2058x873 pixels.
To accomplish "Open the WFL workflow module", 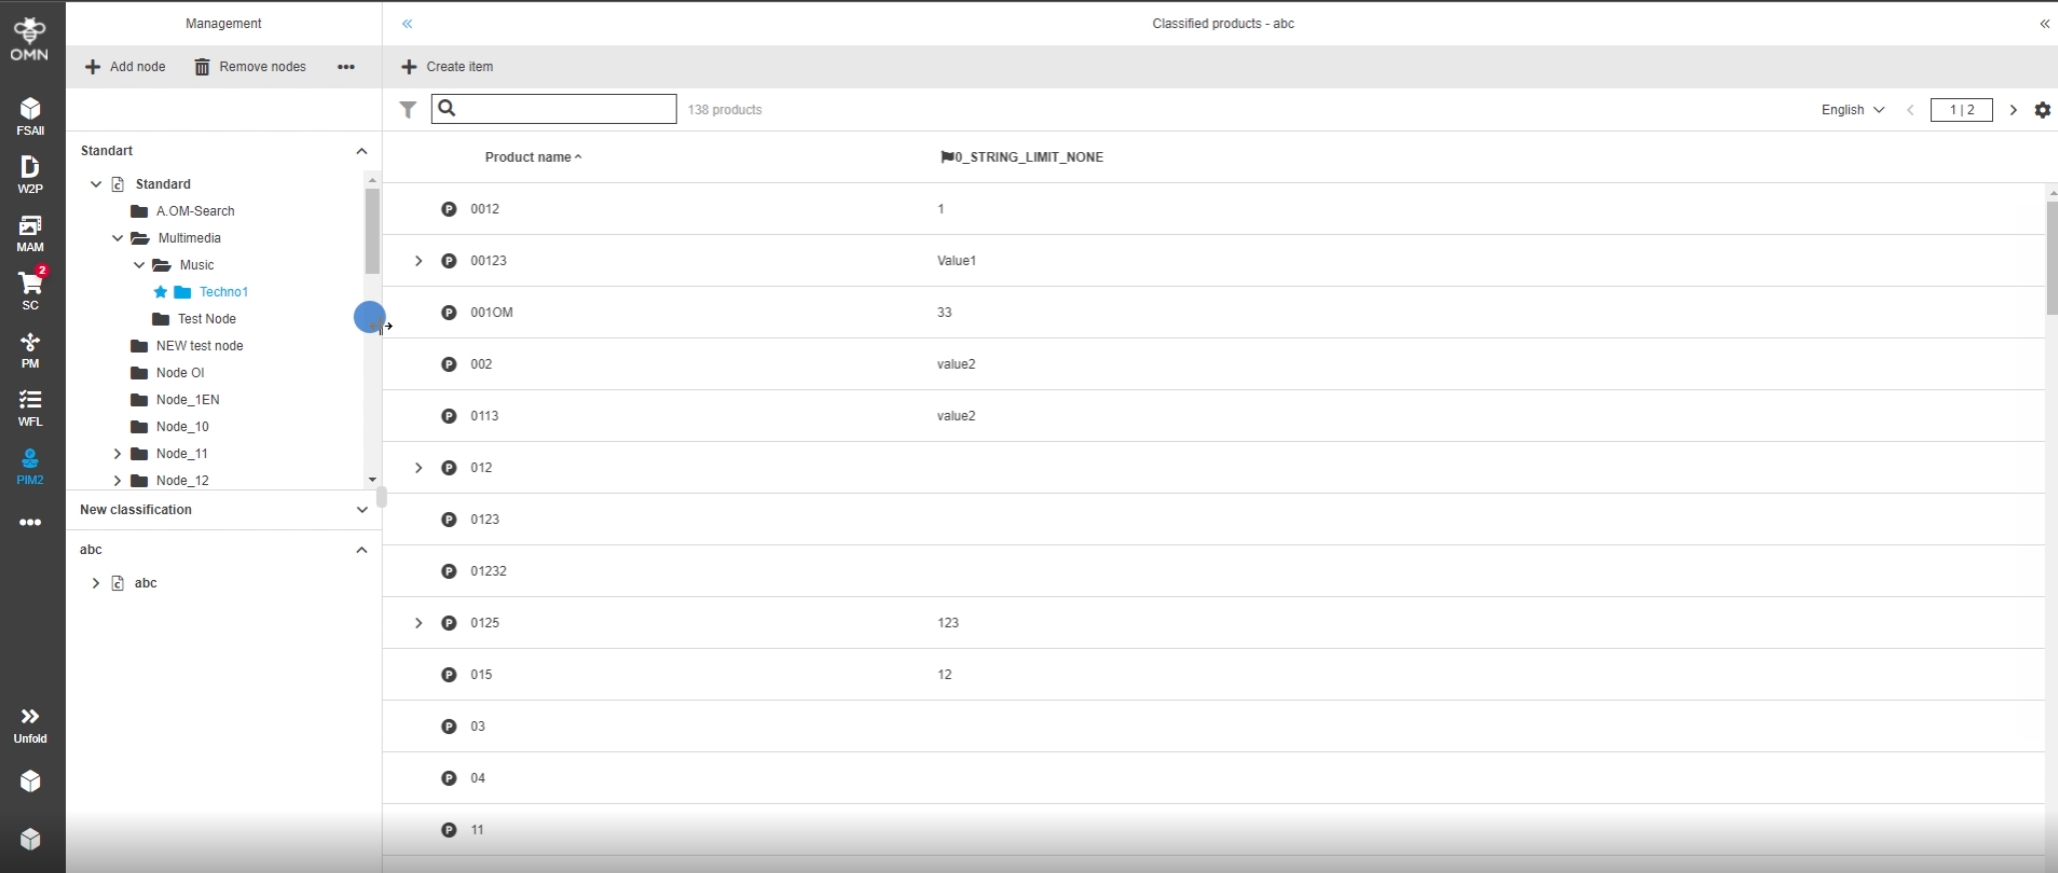I will tap(30, 408).
